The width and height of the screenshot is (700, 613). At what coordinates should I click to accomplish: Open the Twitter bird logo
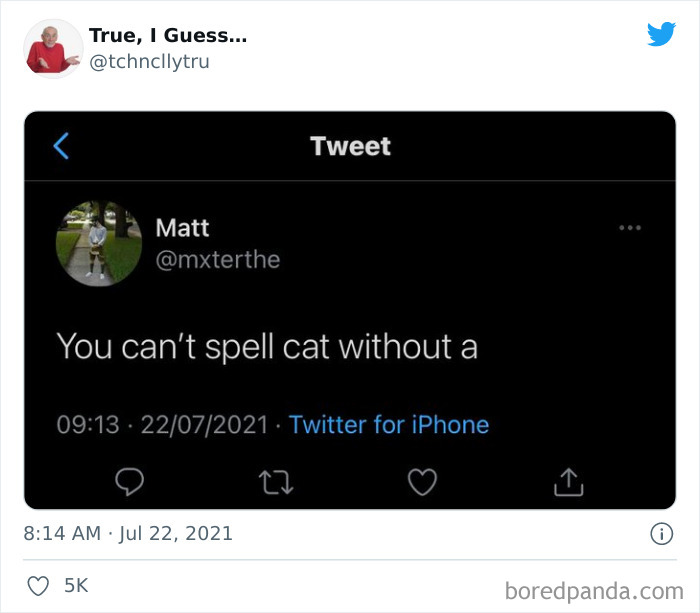661,33
